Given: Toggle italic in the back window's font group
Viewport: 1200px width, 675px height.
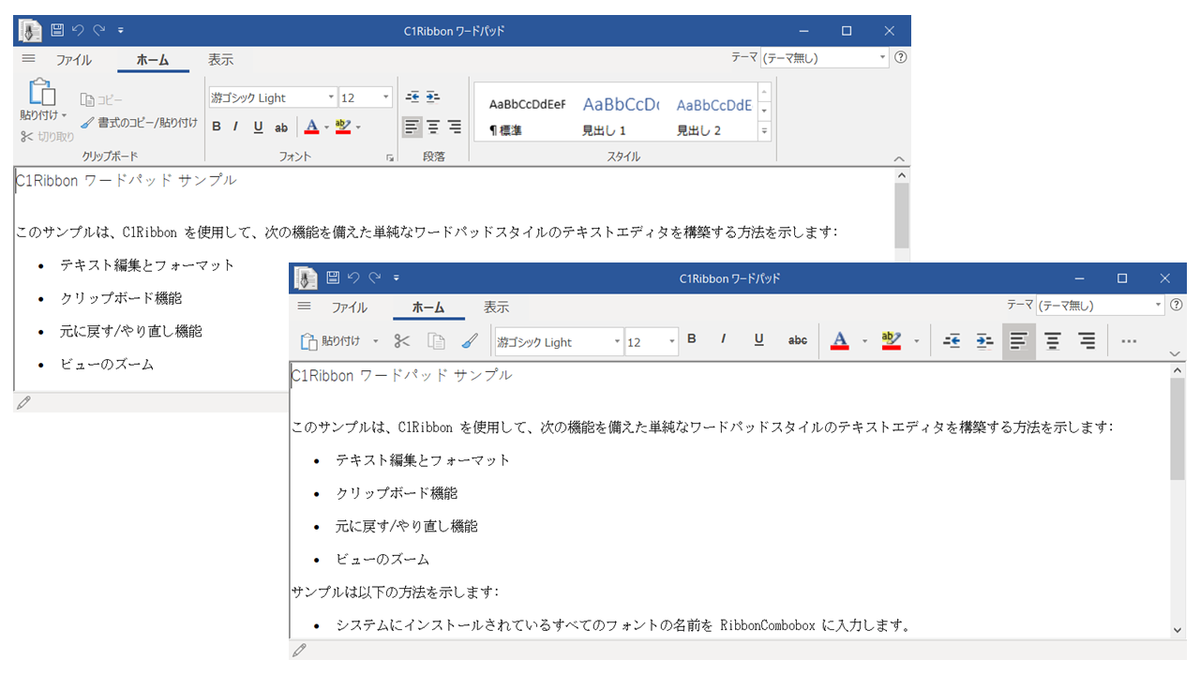Looking at the screenshot, I should [236, 127].
